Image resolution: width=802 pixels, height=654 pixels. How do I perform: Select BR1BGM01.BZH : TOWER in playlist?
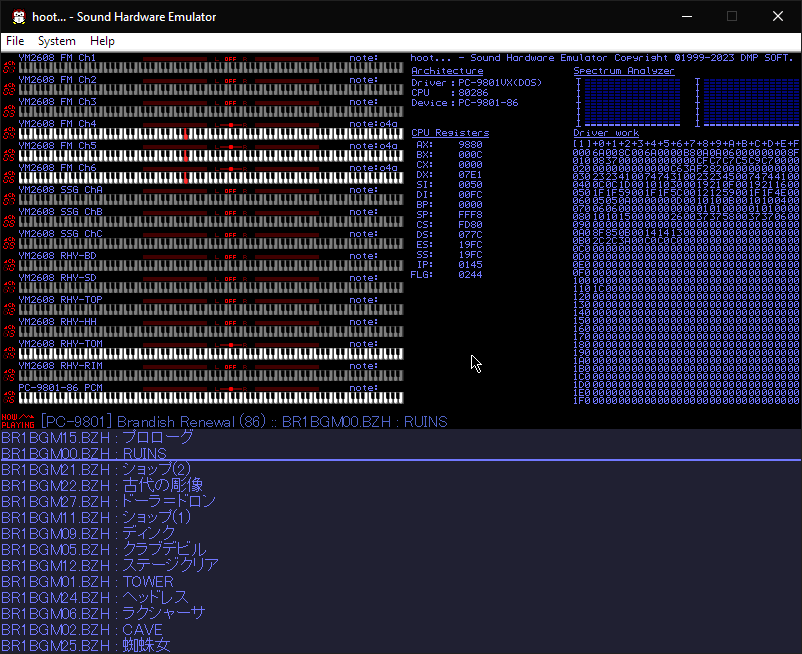pos(87,581)
